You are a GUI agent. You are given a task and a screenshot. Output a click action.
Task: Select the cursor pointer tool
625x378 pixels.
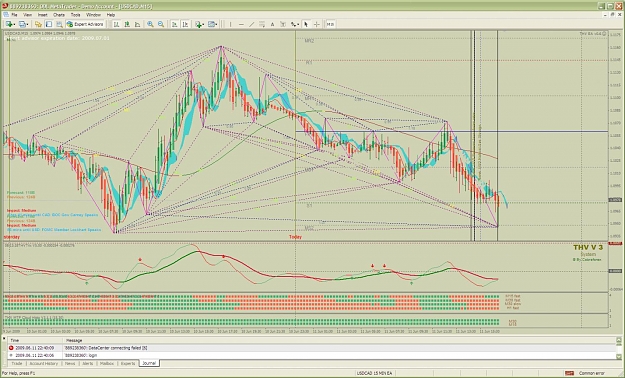(306, 24)
